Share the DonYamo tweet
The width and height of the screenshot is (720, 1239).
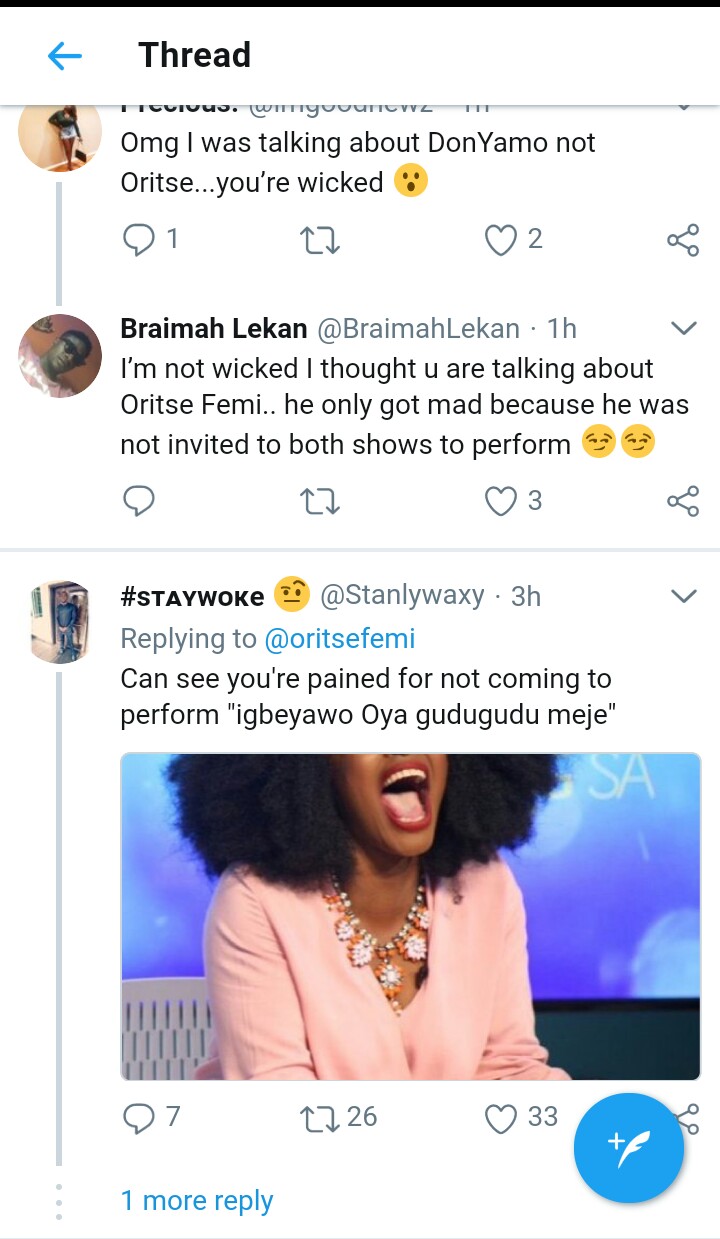tap(682, 240)
